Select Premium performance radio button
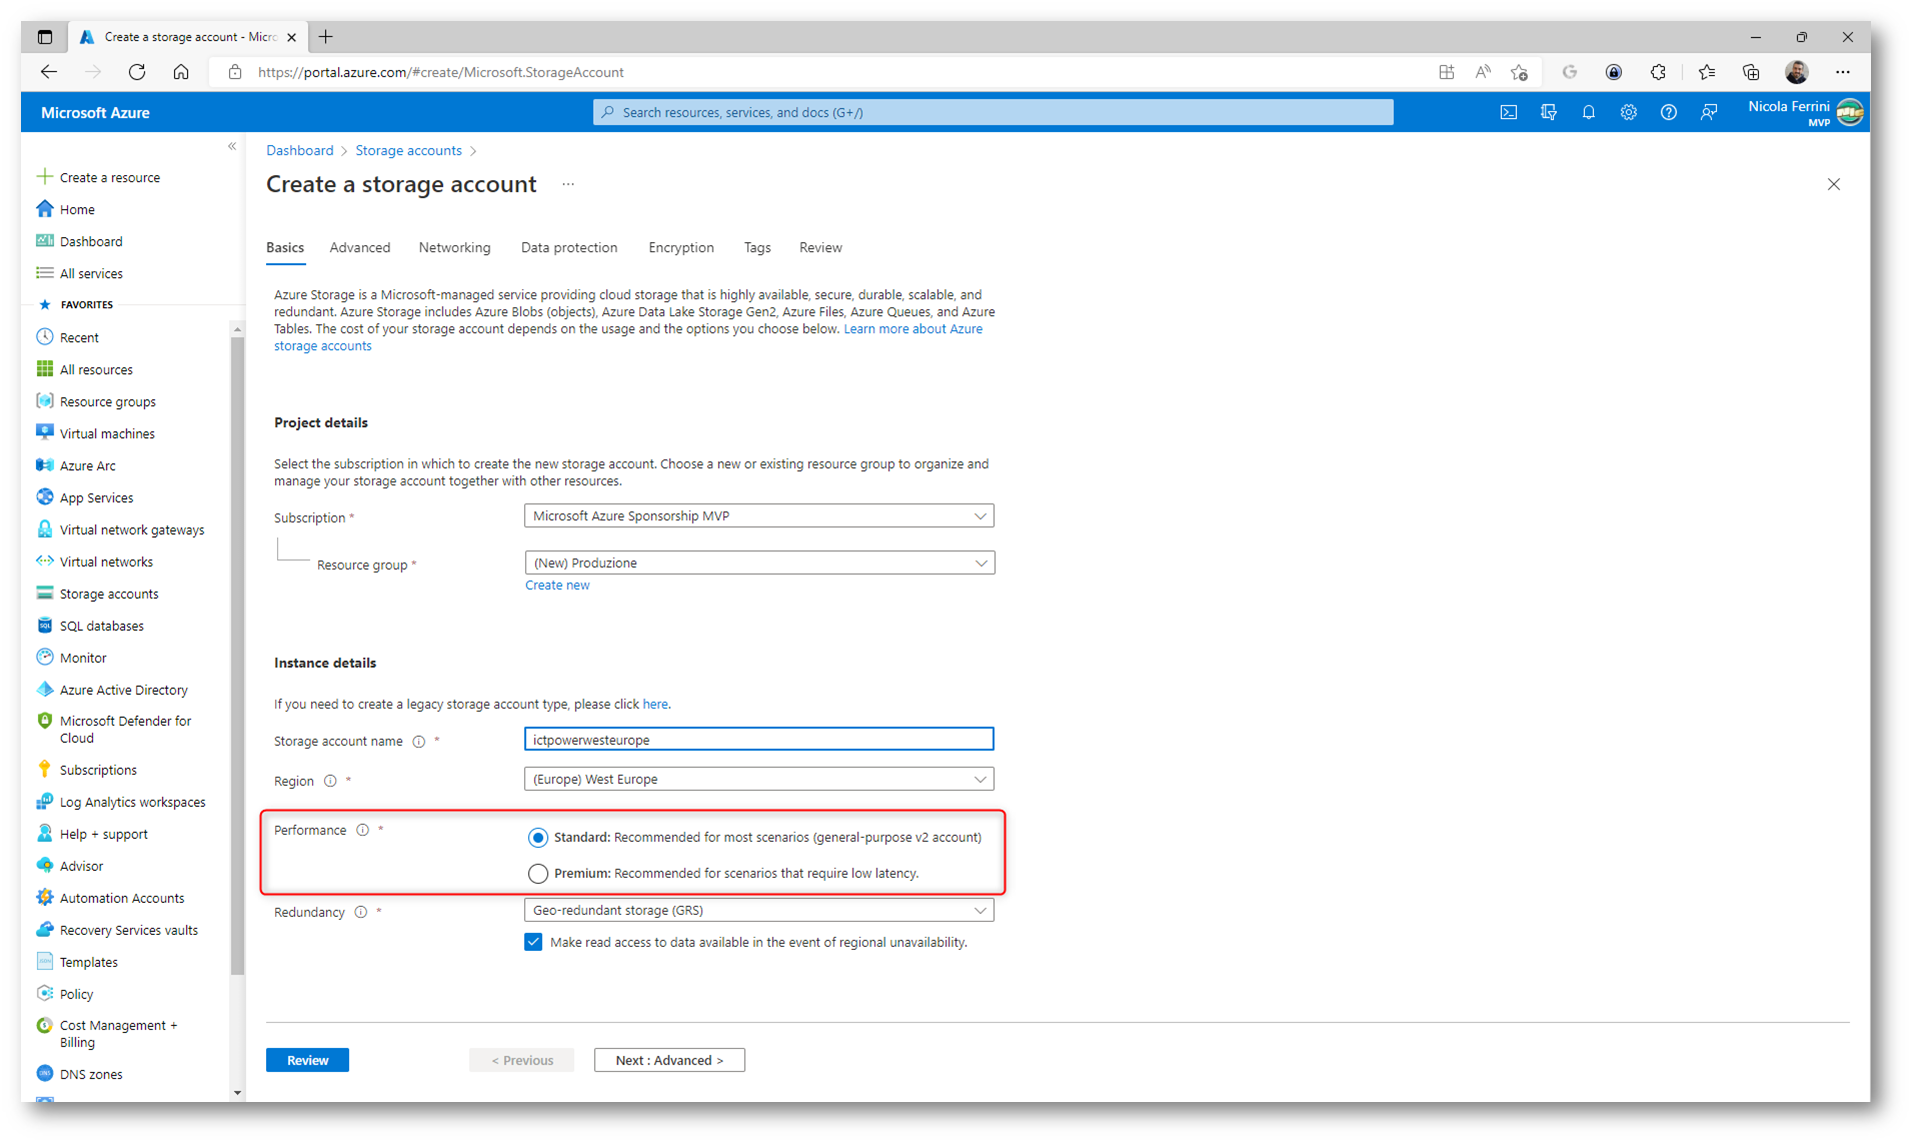The image size is (1913, 1144). pos(538,874)
